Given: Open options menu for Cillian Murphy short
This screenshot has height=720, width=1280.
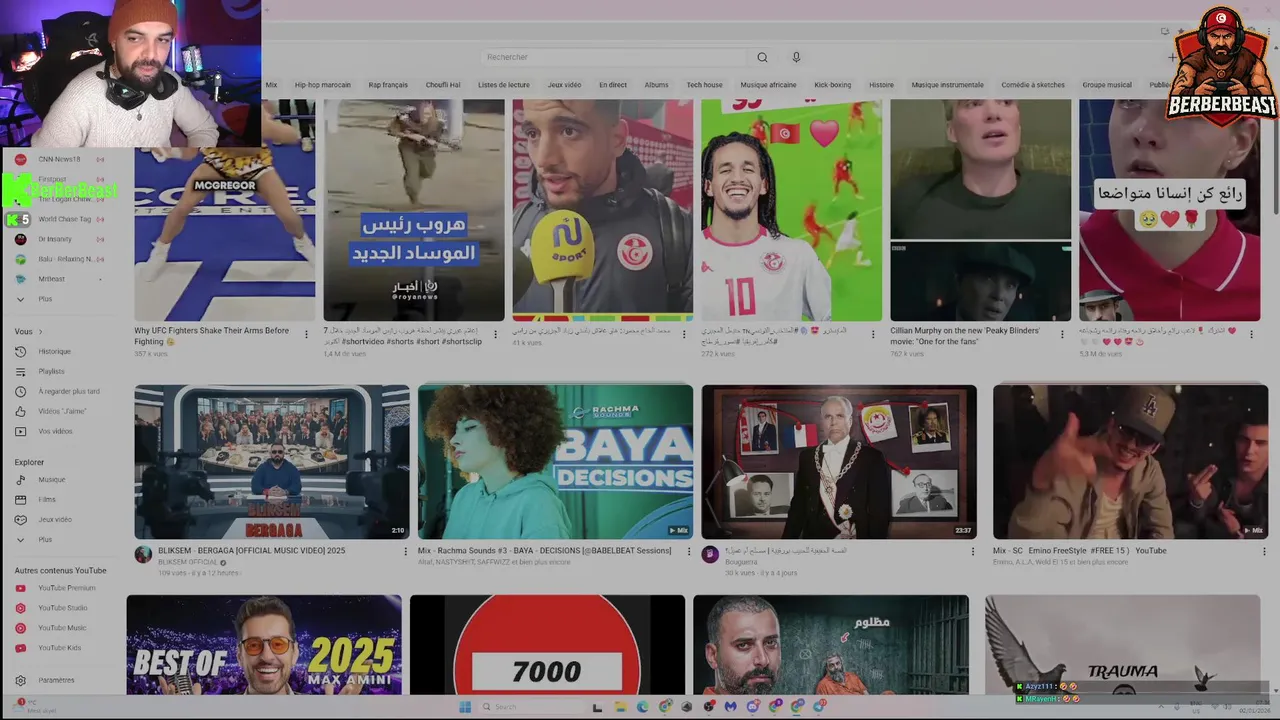Looking at the screenshot, I should [x=1062, y=335].
